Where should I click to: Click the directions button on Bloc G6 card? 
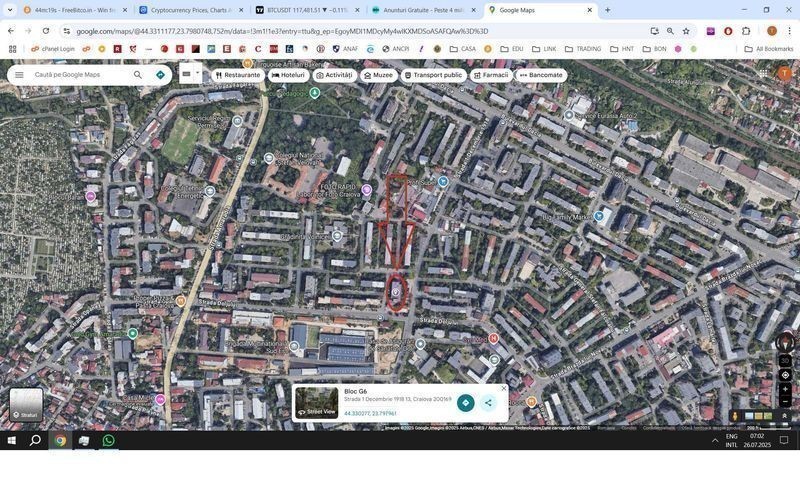465,403
